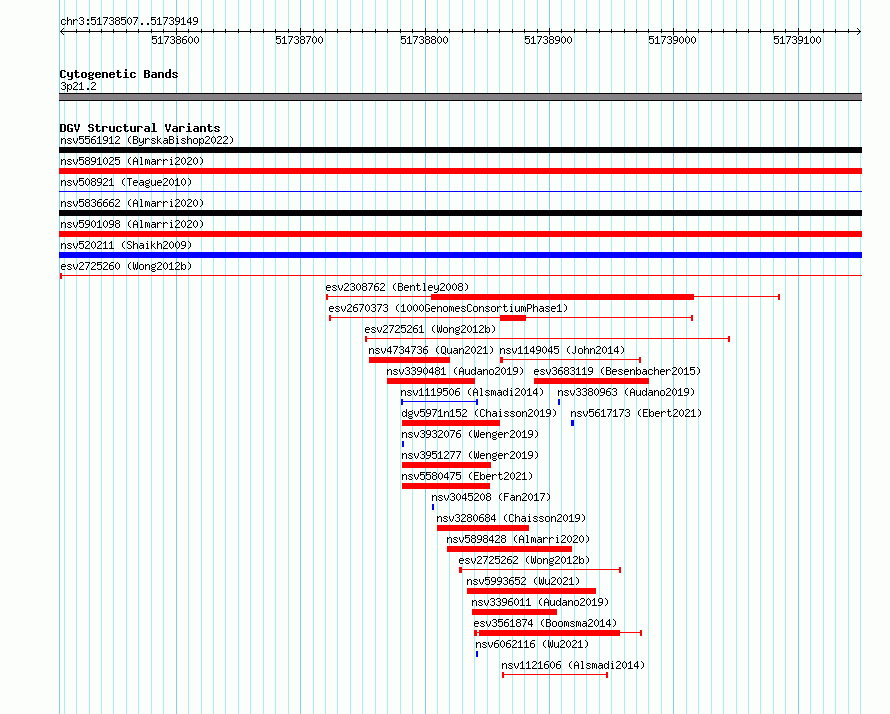Click the esv2725260 (Wong2012b) label
Image resolution: width=890 pixels, height=714 pixels.
[x=126, y=266]
